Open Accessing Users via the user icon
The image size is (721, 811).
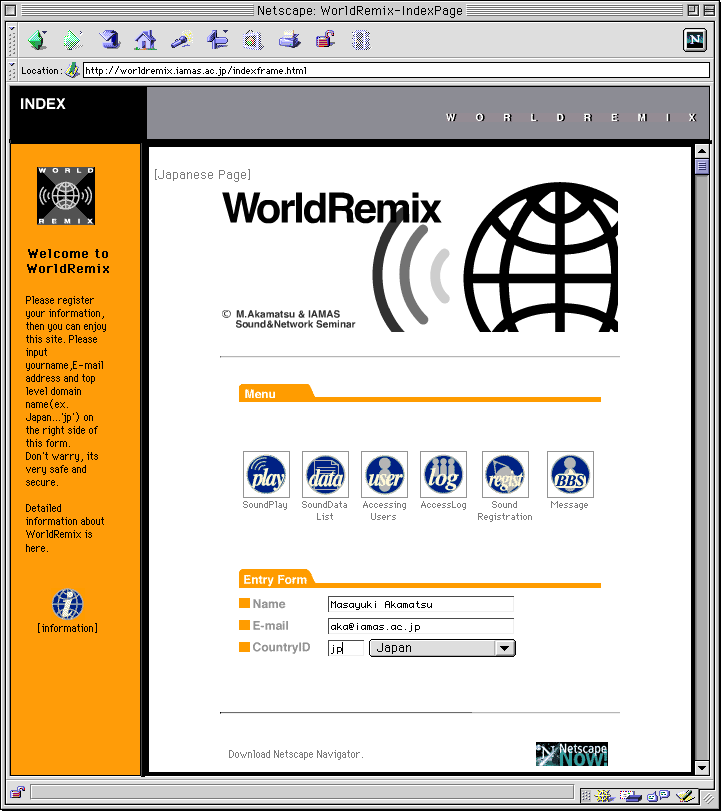(384, 474)
